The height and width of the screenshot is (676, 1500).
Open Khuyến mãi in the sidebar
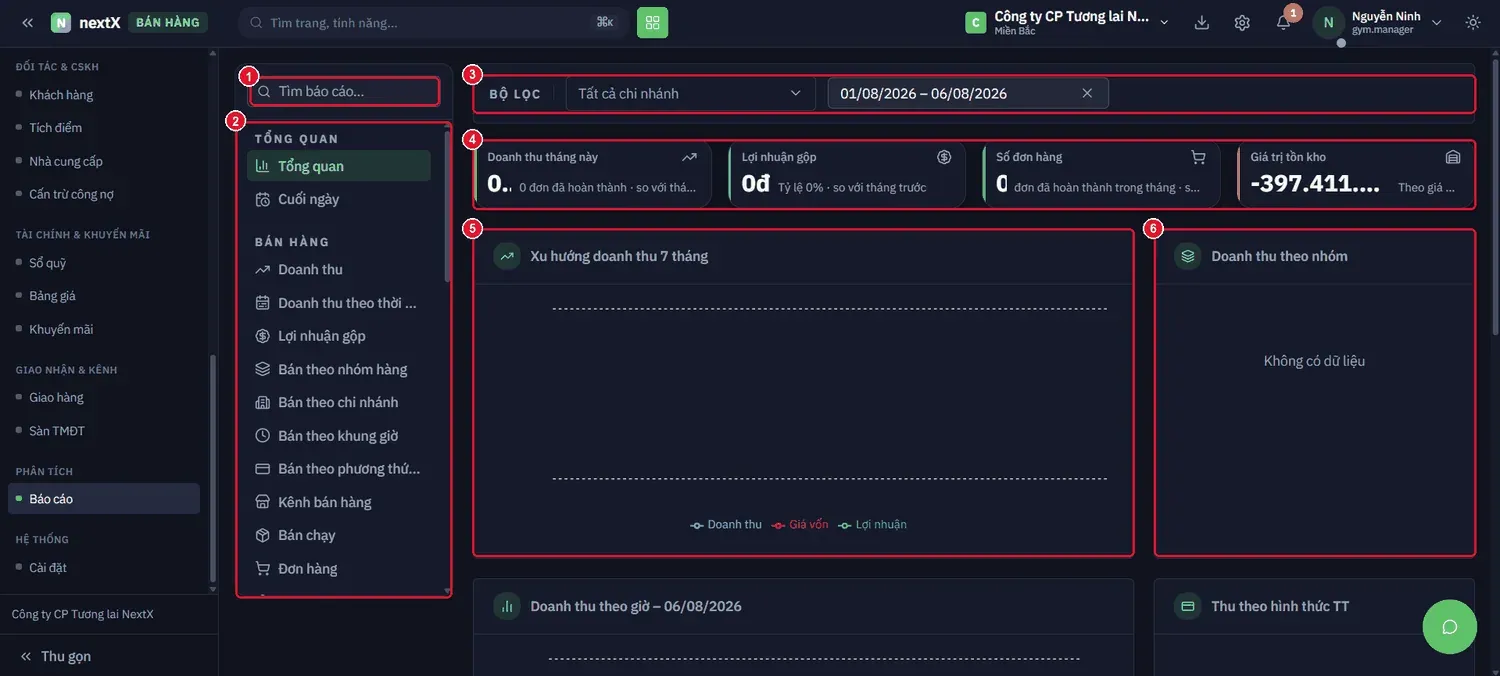(x=104, y=329)
